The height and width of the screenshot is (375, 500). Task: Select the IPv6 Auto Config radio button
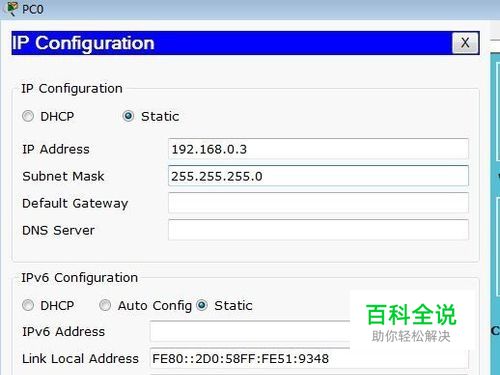pos(105,305)
